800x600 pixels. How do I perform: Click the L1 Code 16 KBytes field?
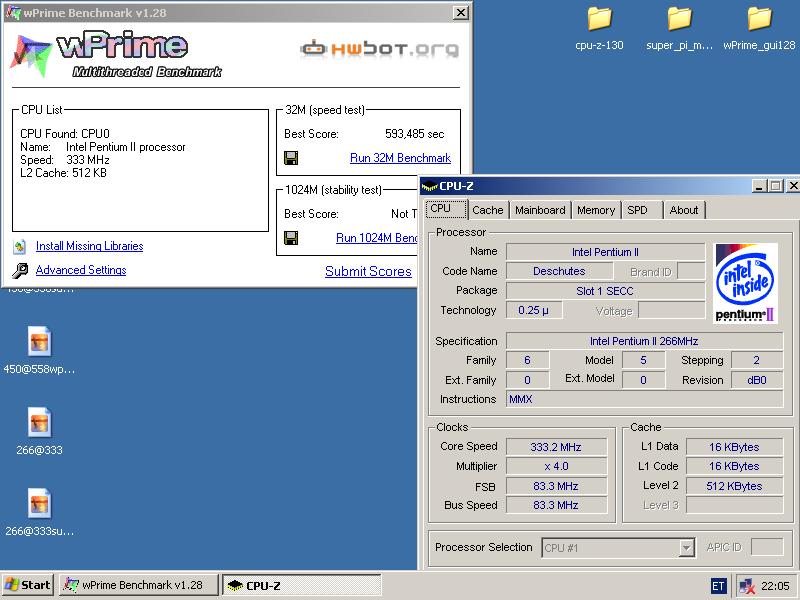(734, 466)
